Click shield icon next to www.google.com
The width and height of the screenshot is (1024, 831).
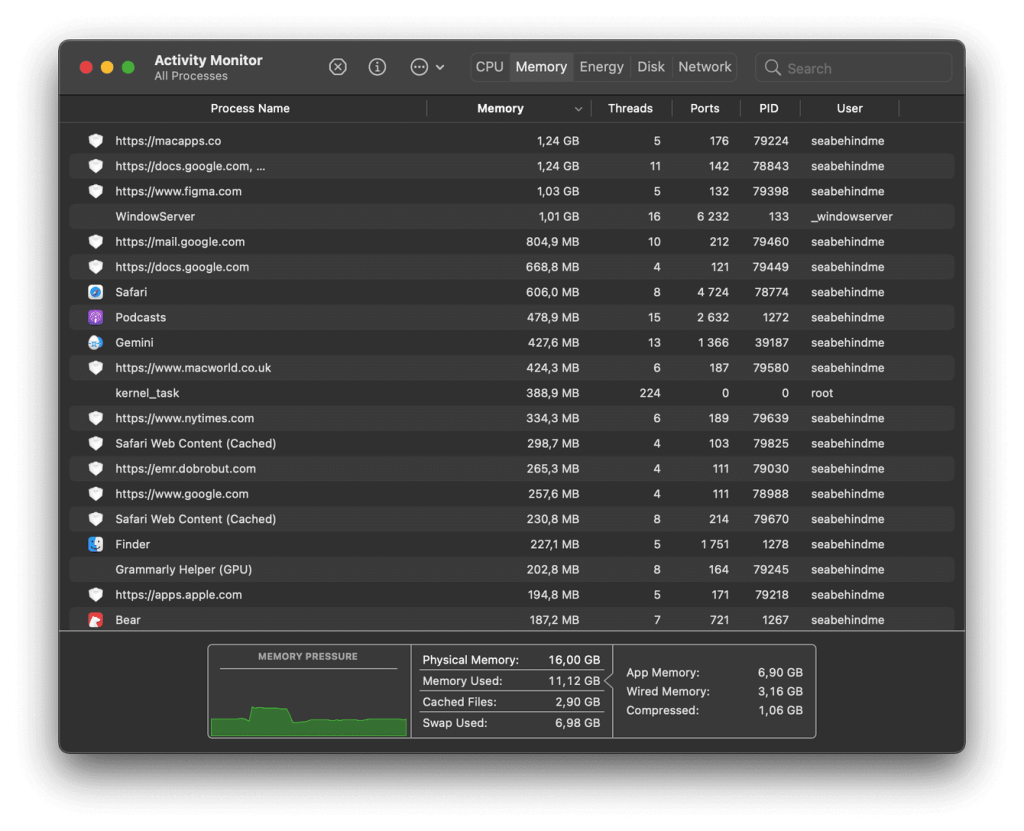[95, 494]
